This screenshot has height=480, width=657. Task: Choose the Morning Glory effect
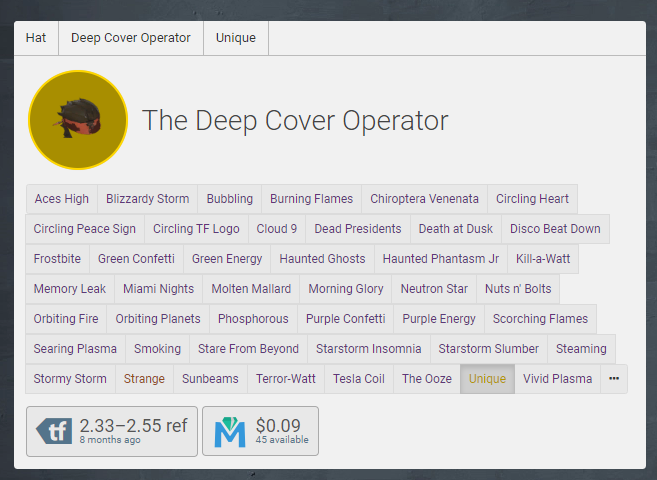click(346, 289)
